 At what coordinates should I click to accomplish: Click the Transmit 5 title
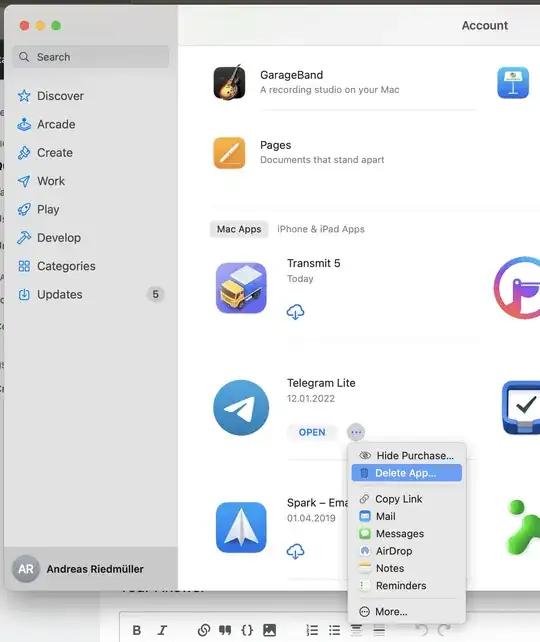pos(314,263)
